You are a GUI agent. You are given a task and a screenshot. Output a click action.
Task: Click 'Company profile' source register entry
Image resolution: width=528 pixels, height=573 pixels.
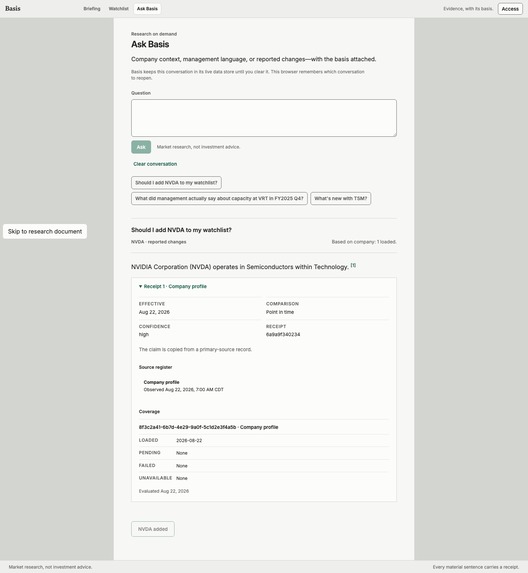click(x=162, y=382)
